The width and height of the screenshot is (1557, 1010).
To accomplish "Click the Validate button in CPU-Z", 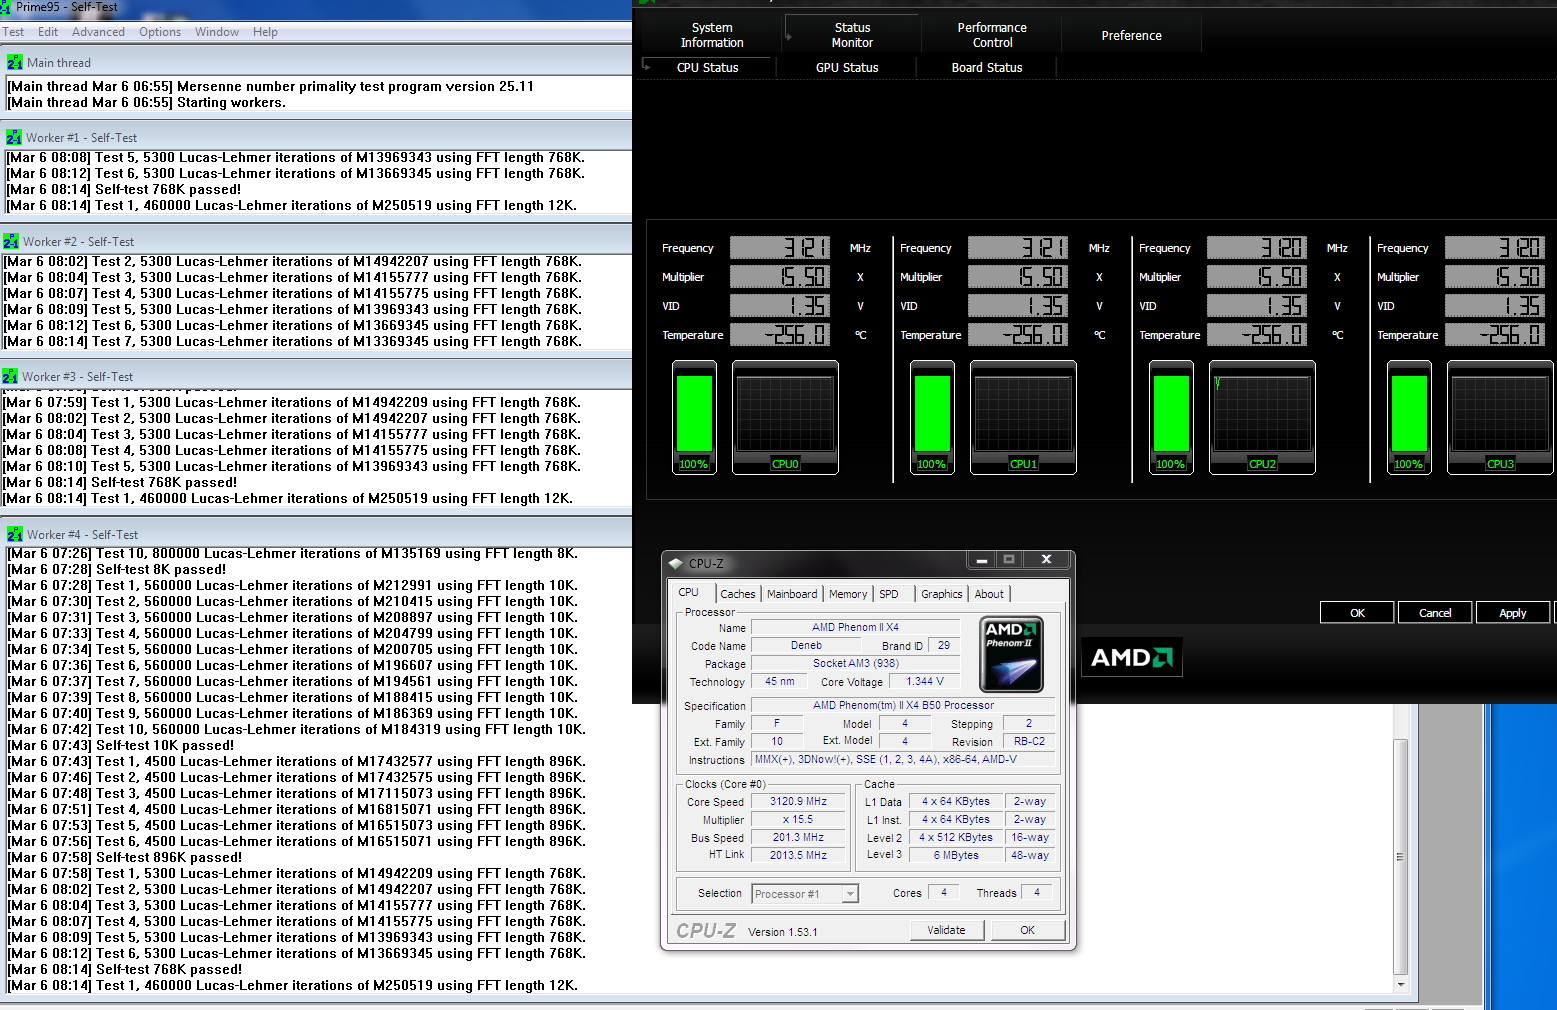I will coord(946,930).
